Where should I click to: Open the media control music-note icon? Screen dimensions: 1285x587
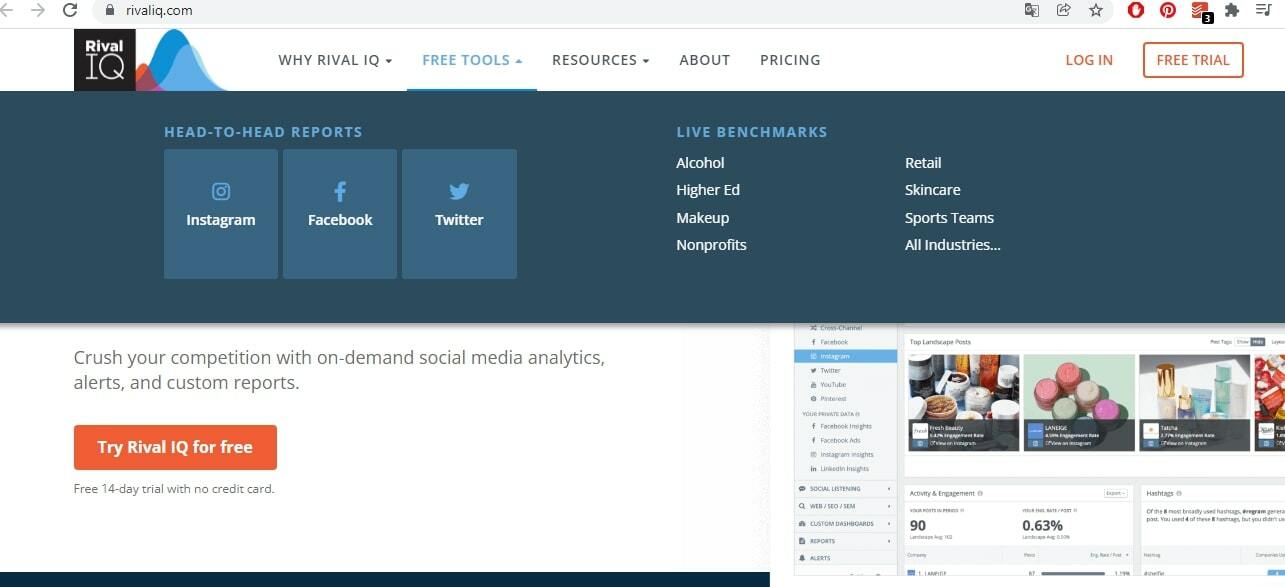point(1263,10)
